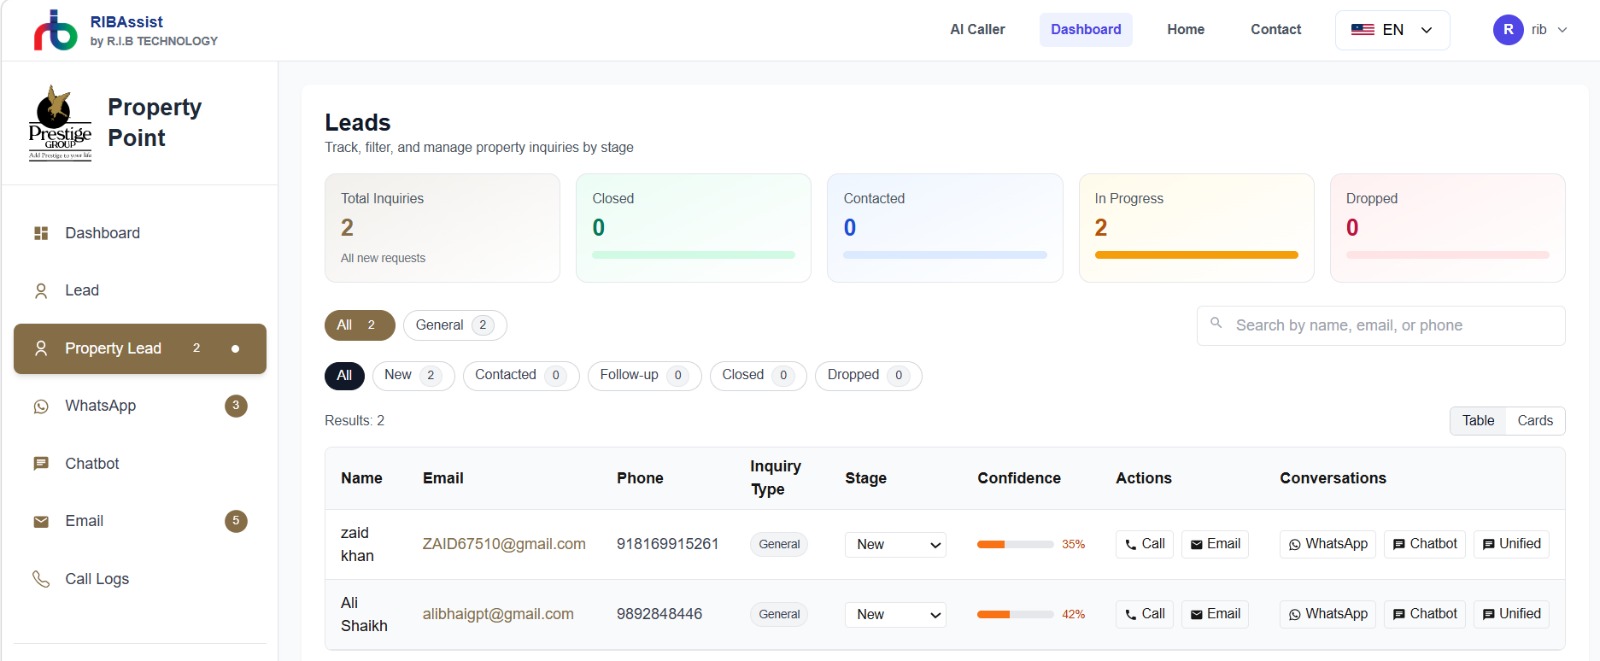Open Stage dropdown for zaid khan

click(896, 545)
